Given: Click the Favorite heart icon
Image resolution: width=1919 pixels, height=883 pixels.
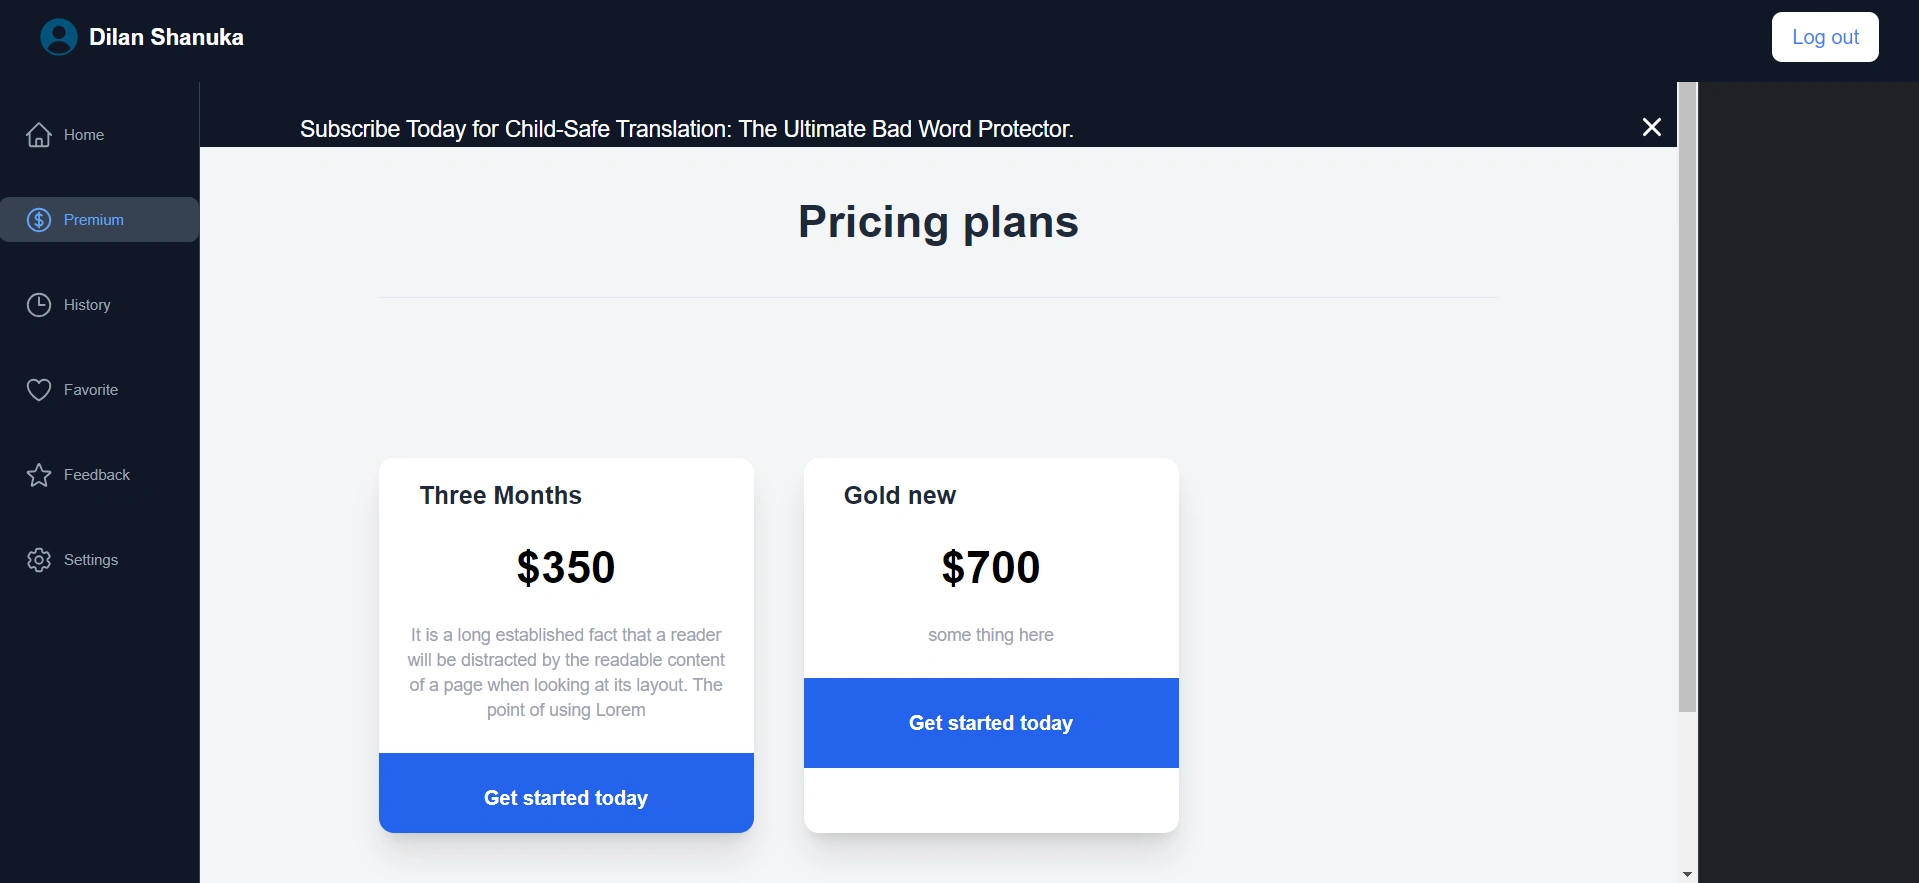Looking at the screenshot, I should click(x=39, y=390).
